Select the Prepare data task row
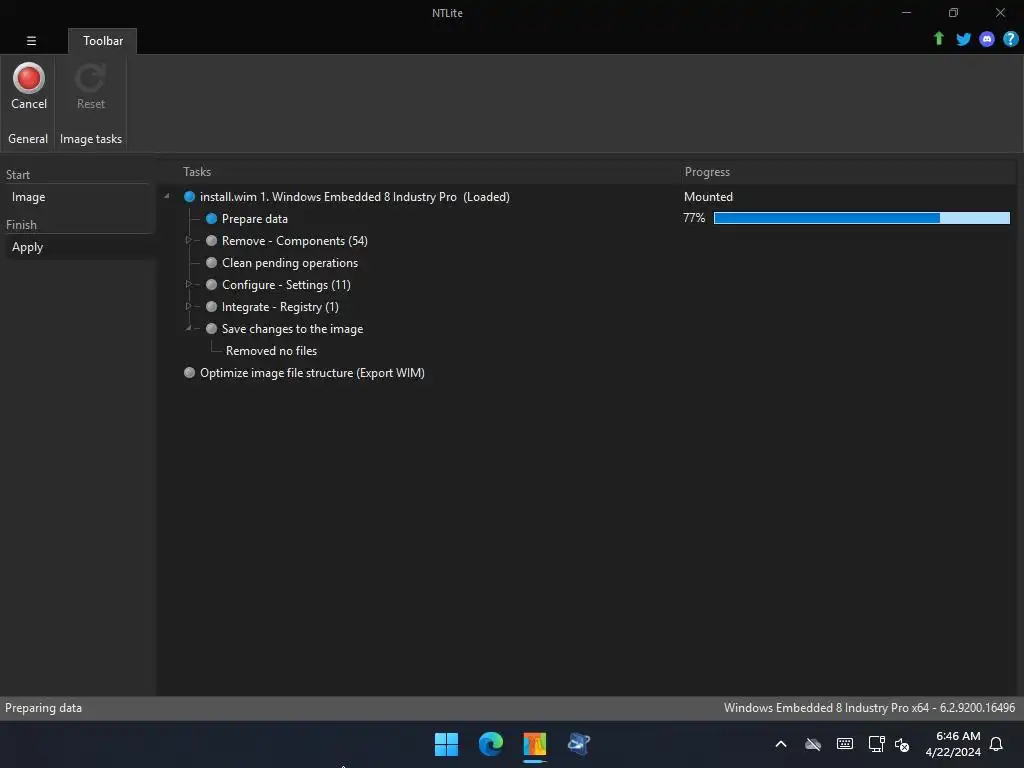 tap(255, 219)
